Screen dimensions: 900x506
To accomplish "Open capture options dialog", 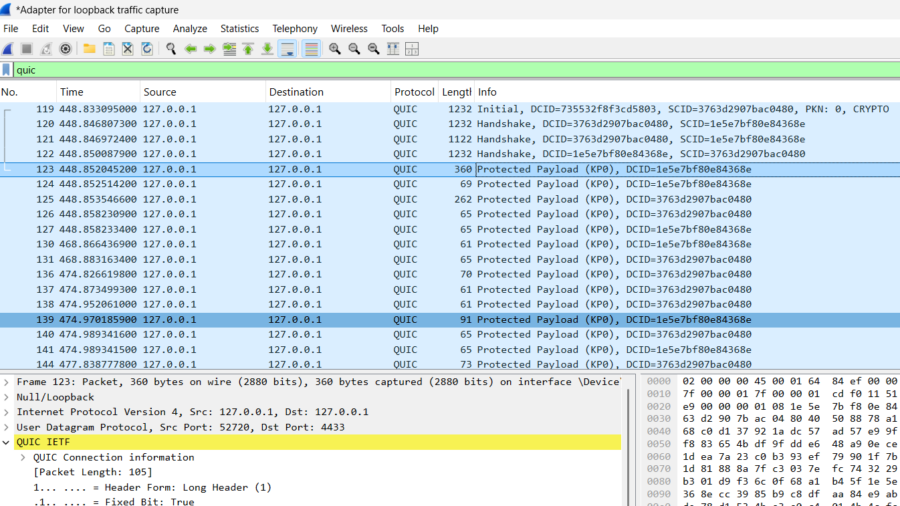I will 65,49.
